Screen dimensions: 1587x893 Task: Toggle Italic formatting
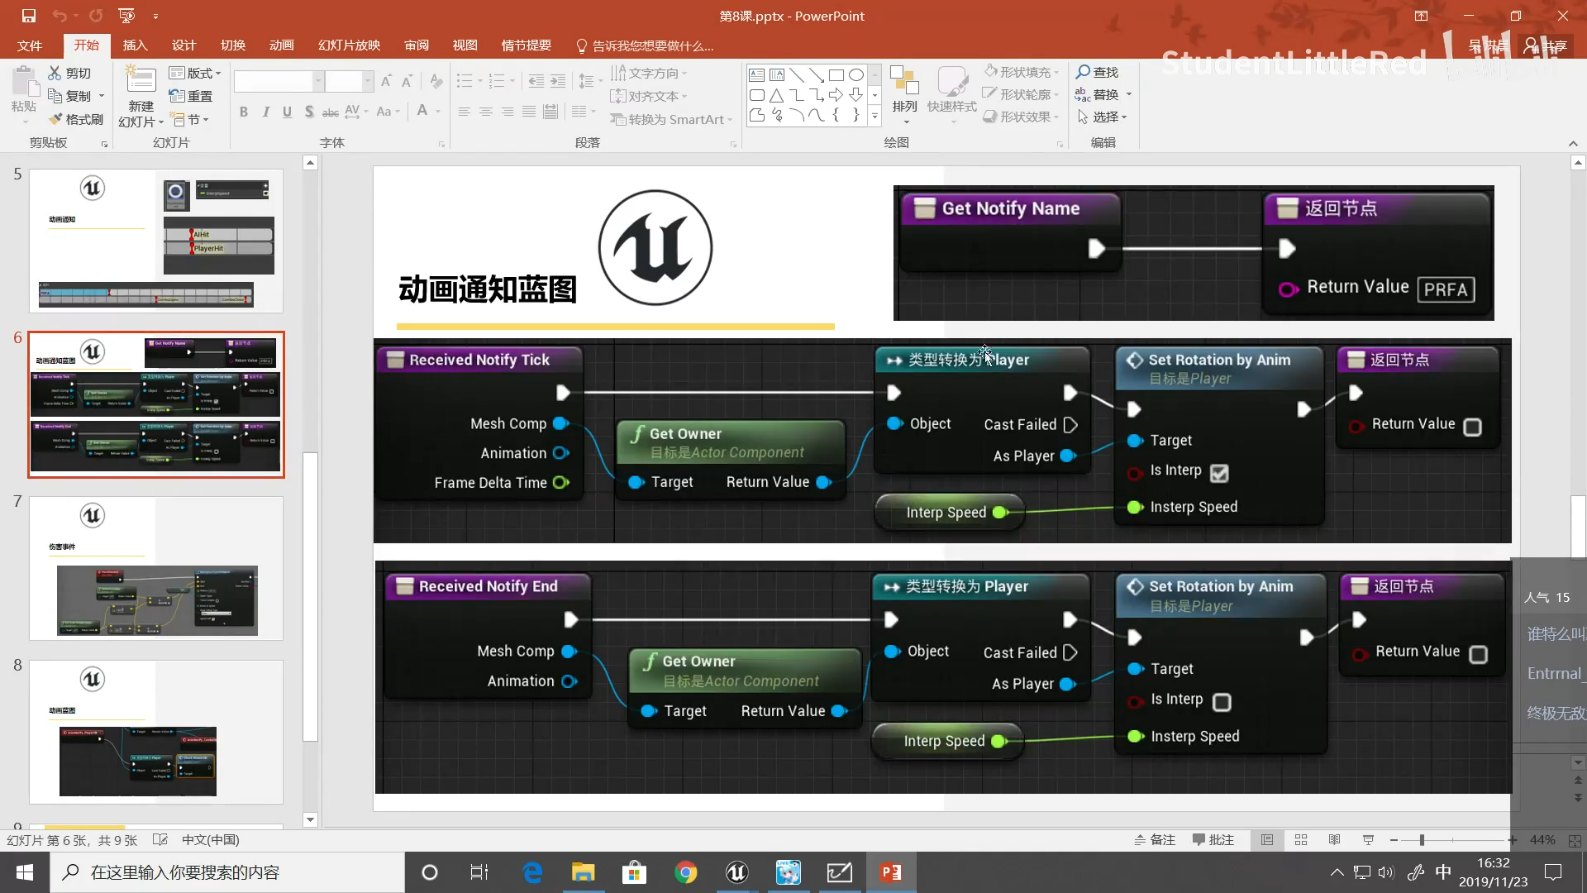(x=265, y=112)
